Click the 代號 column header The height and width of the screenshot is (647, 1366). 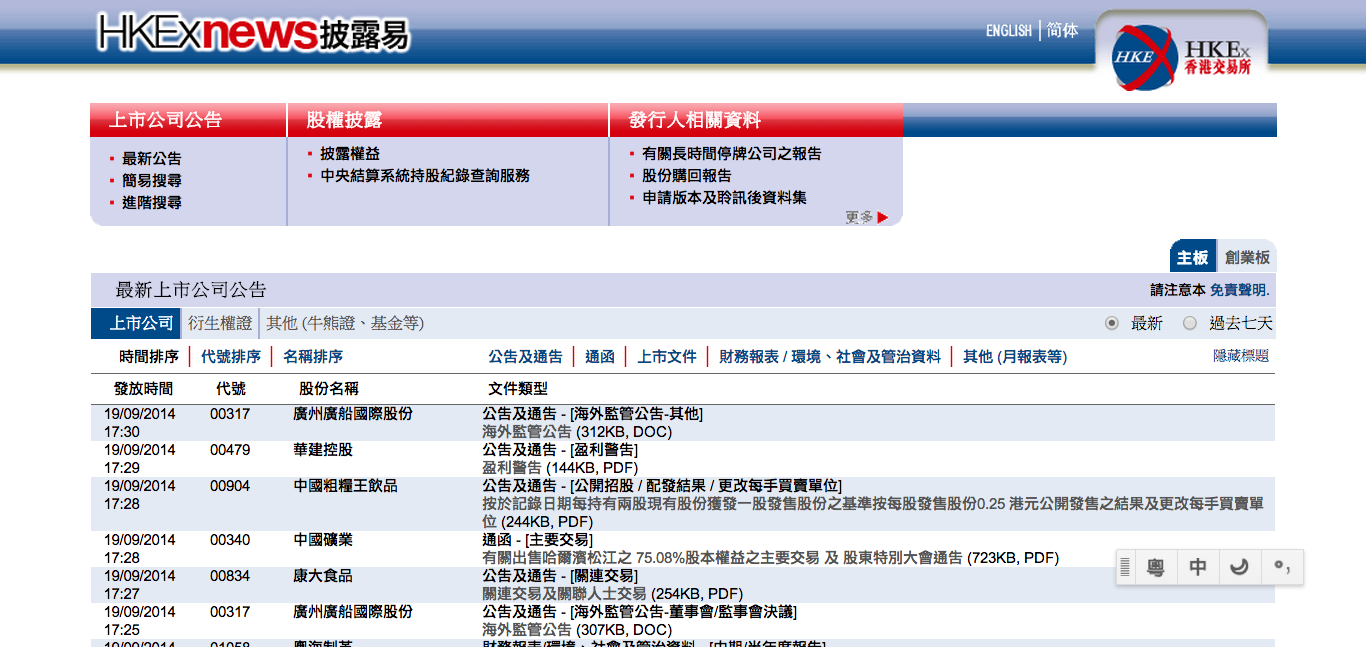tap(231, 389)
